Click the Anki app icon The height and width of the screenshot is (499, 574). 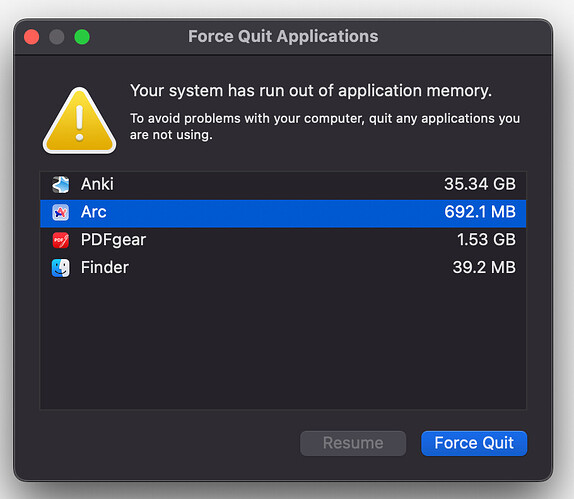tap(60, 184)
